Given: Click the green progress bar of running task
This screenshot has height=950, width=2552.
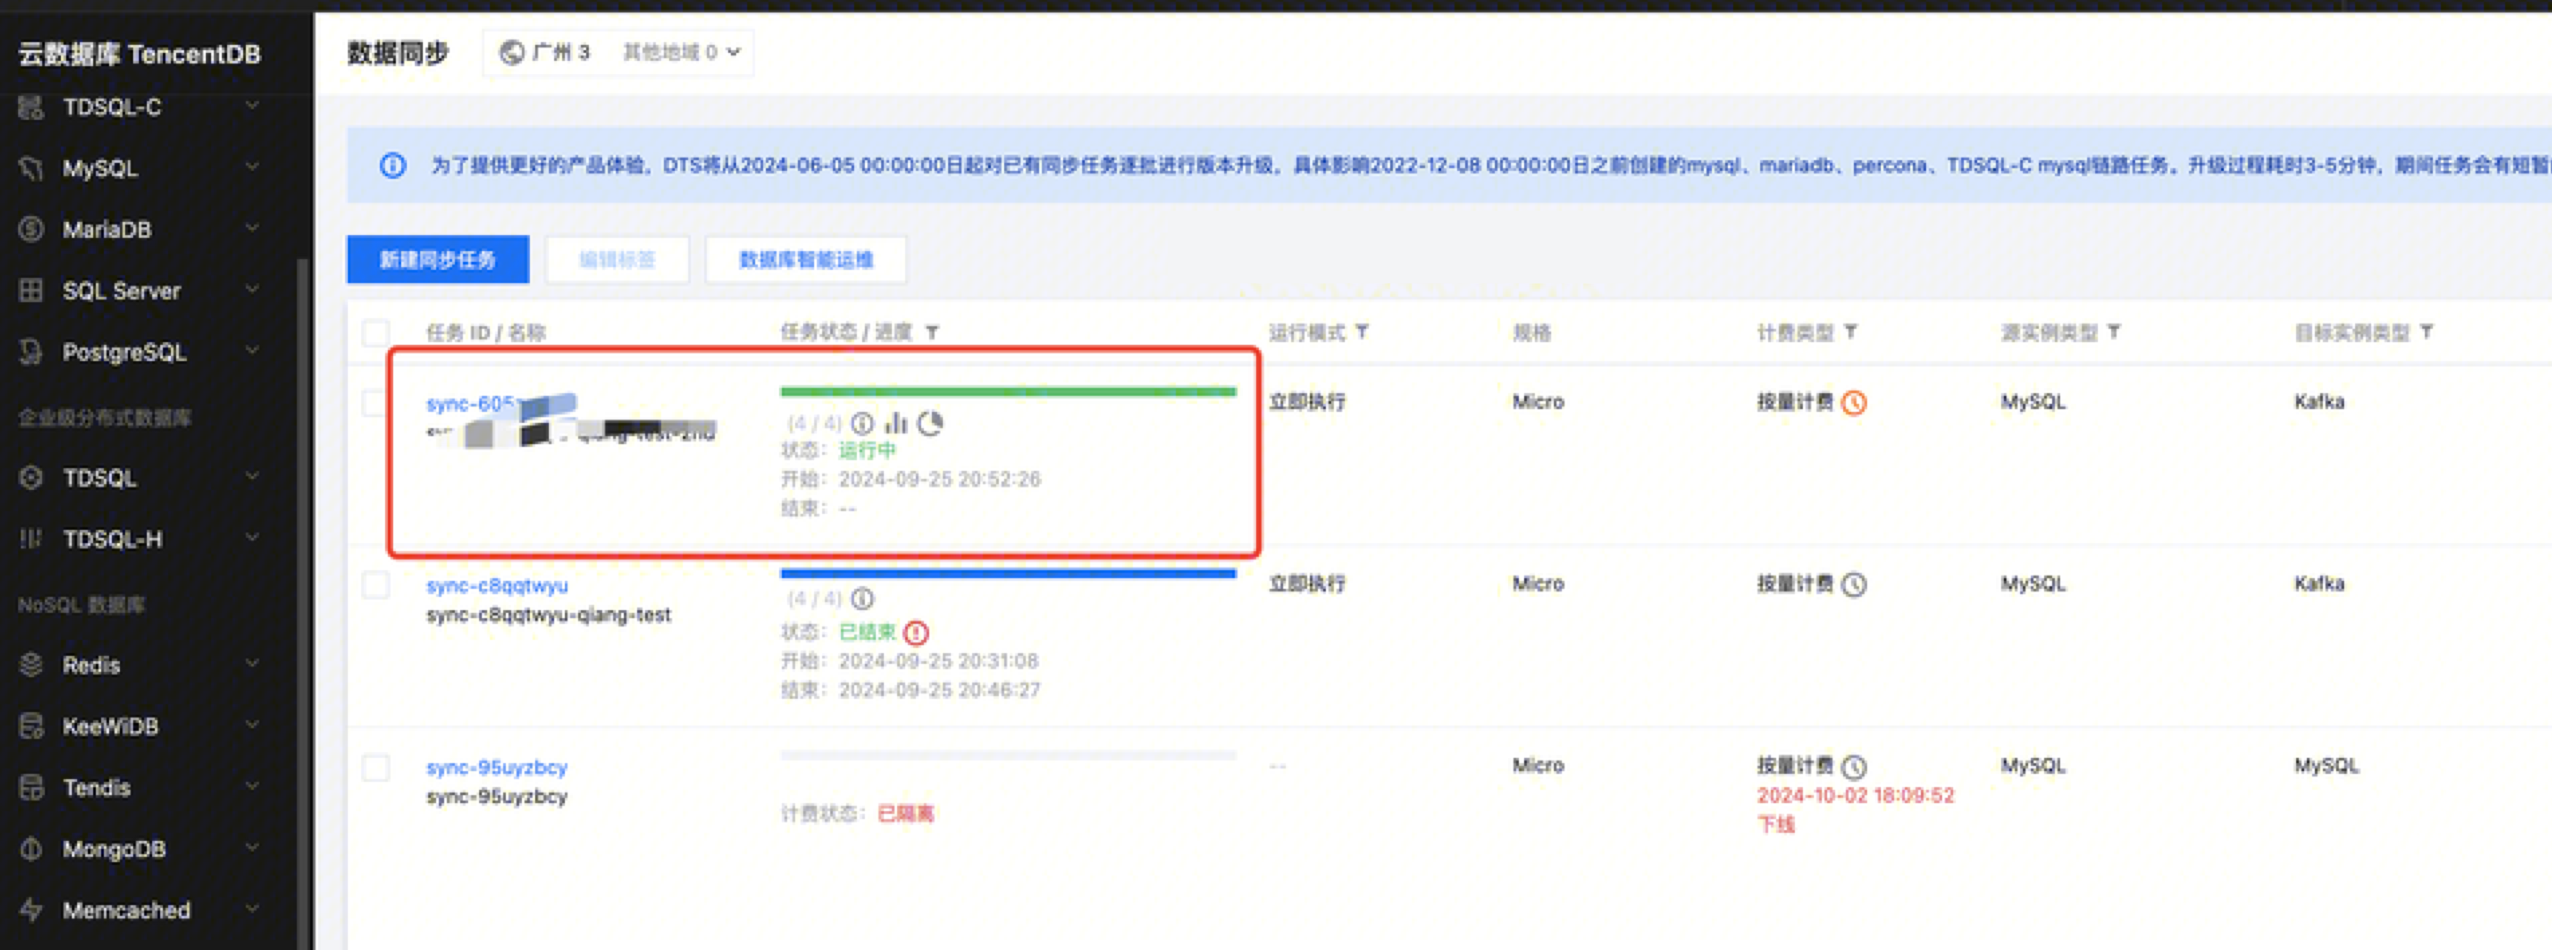Looking at the screenshot, I should coord(1008,392).
